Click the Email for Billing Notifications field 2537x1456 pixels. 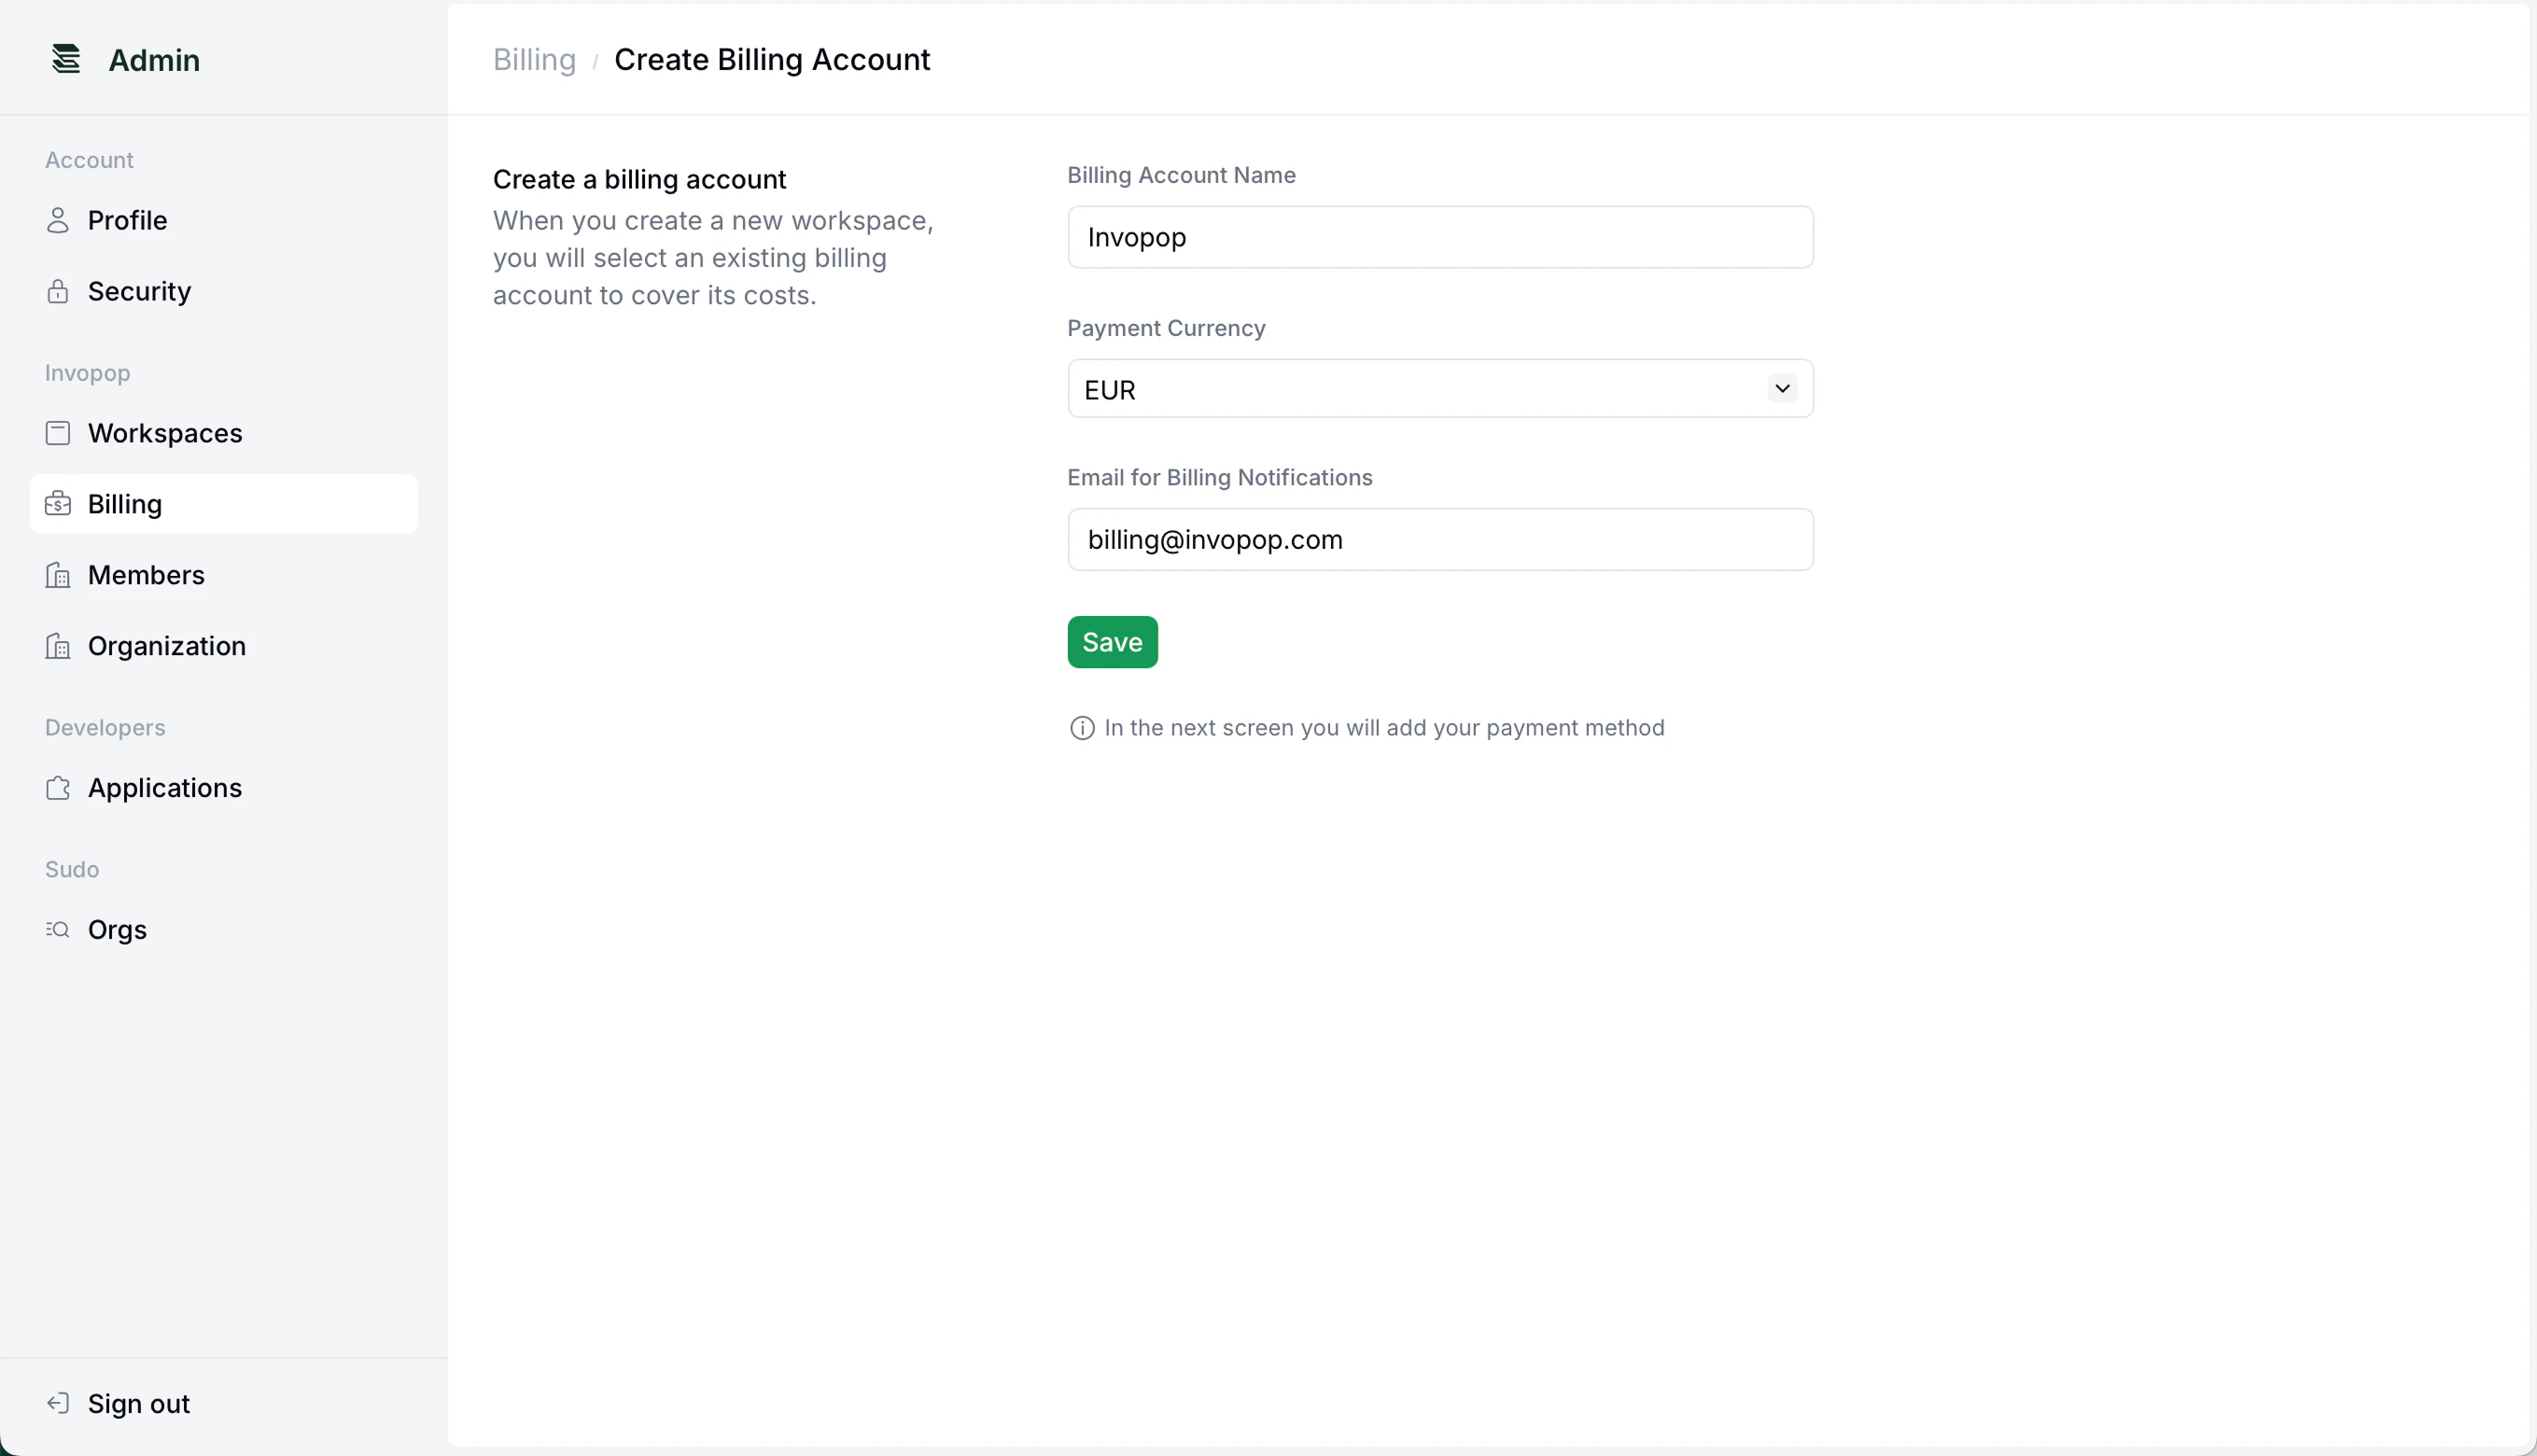pyautogui.click(x=1440, y=540)
